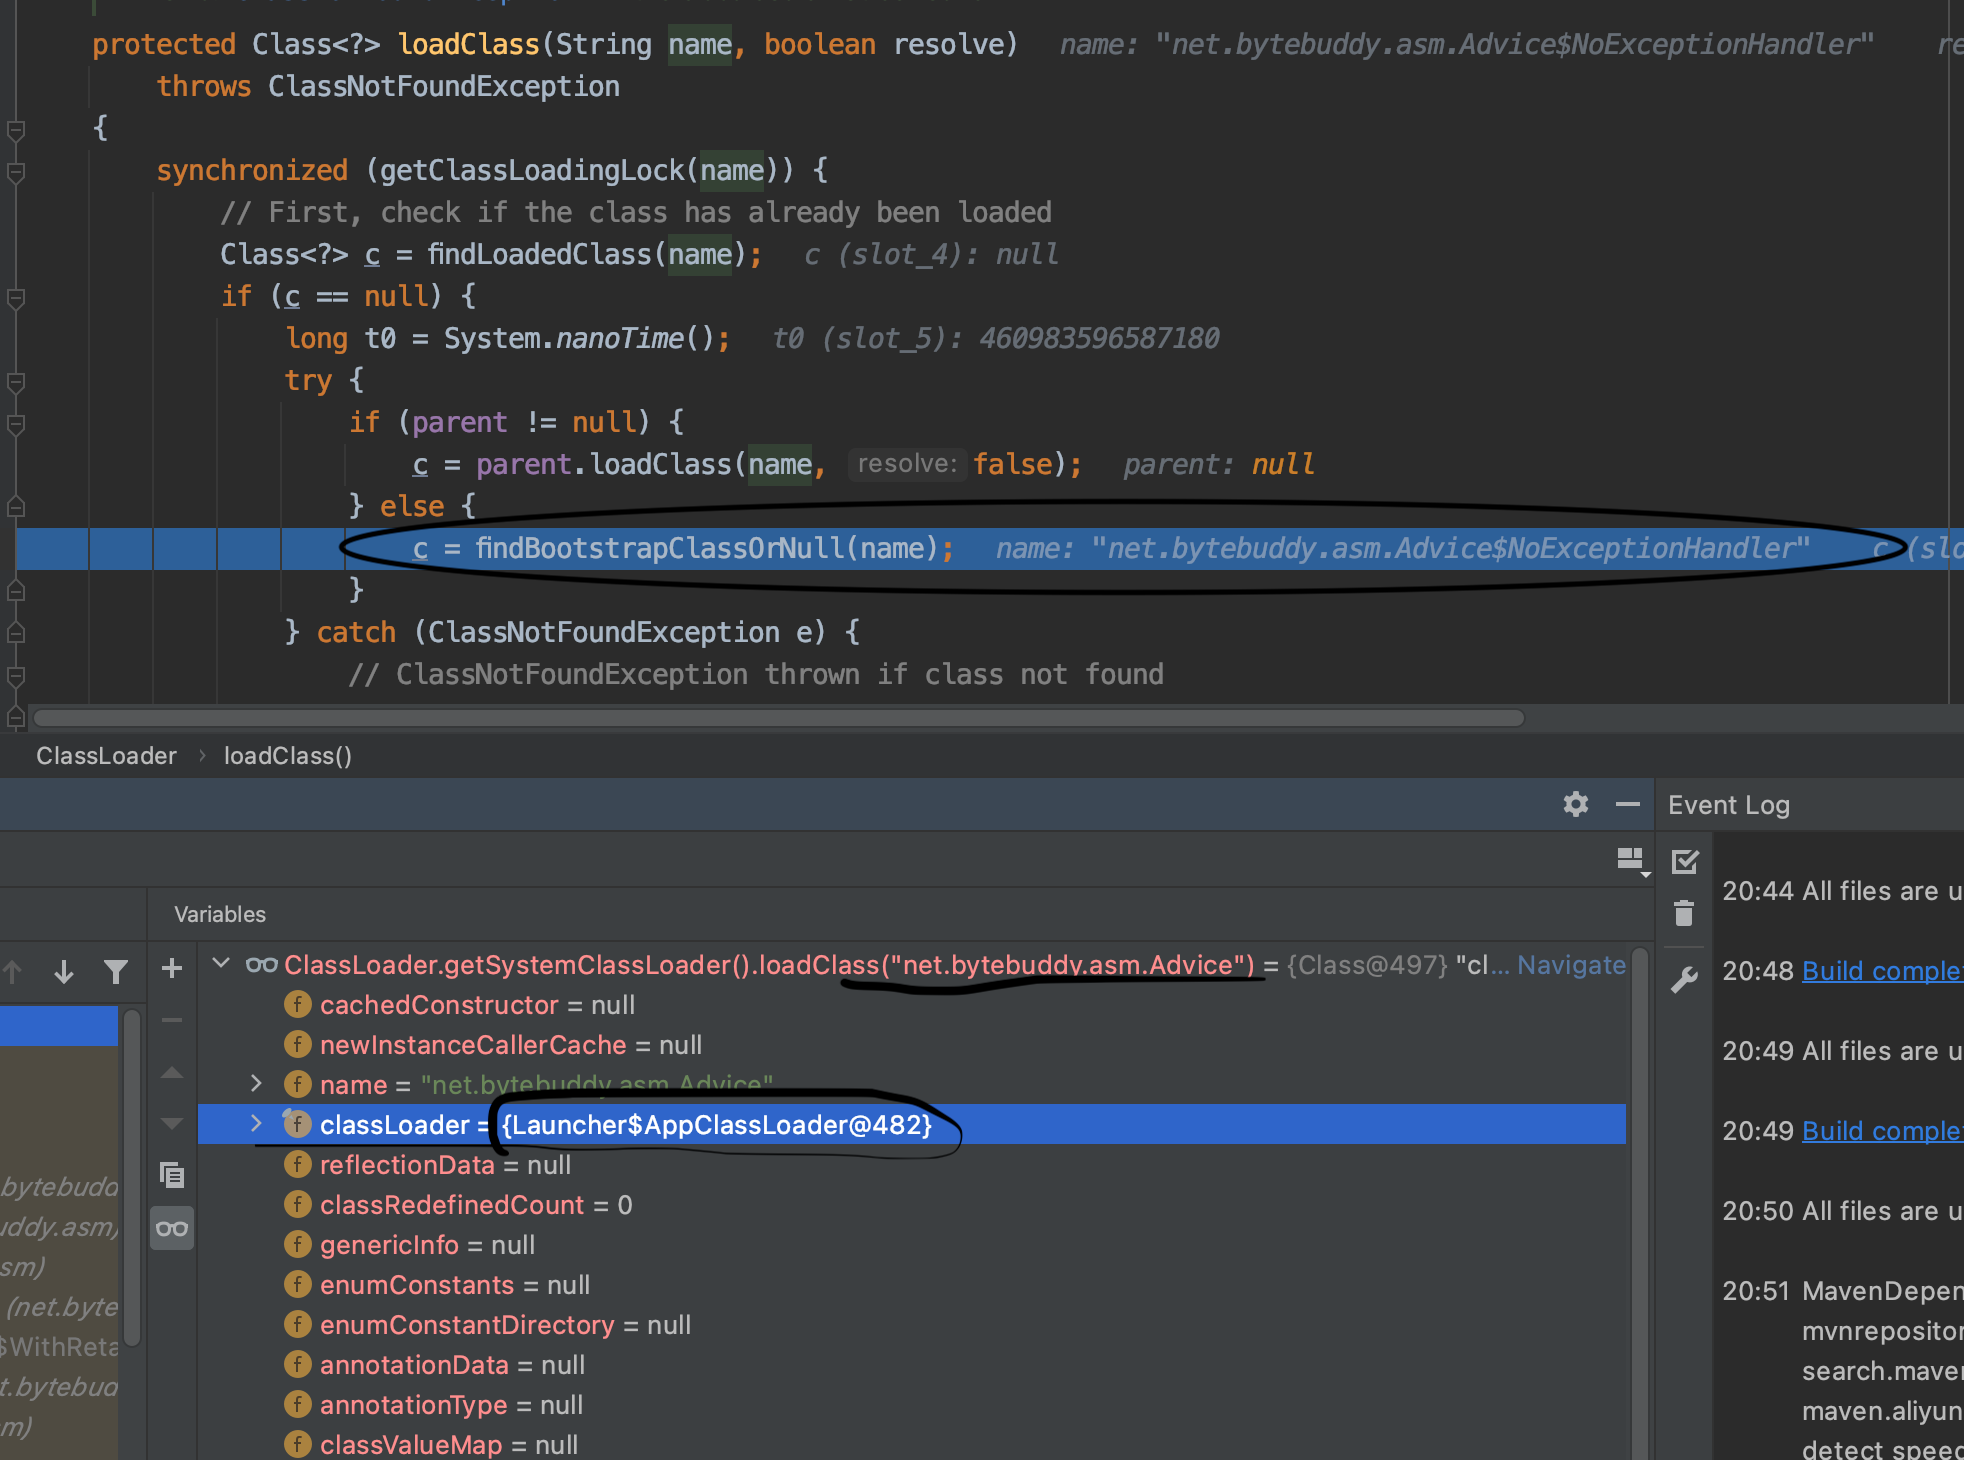Click the duplicate watch copy icon

pyautogui.click(x=172, y=1175)
